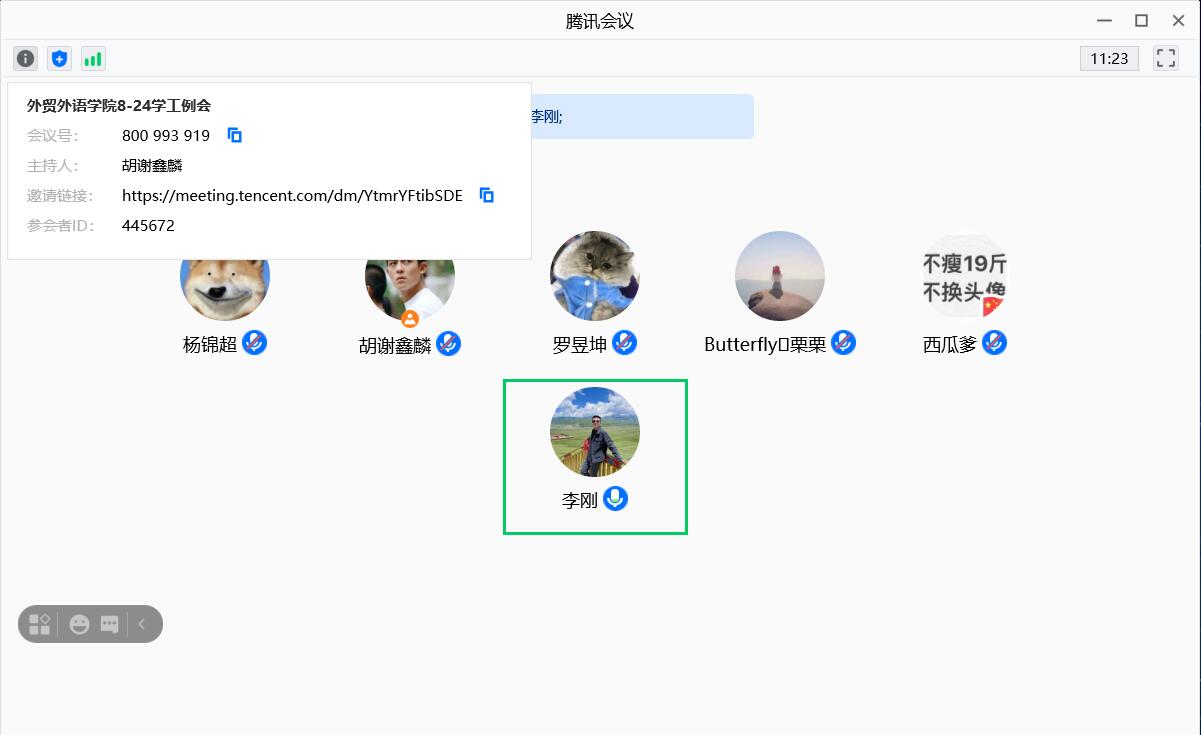Click 罗昱坤's muted microphone icon
Screen dimensions: 1201x735
tap(625, 343)
